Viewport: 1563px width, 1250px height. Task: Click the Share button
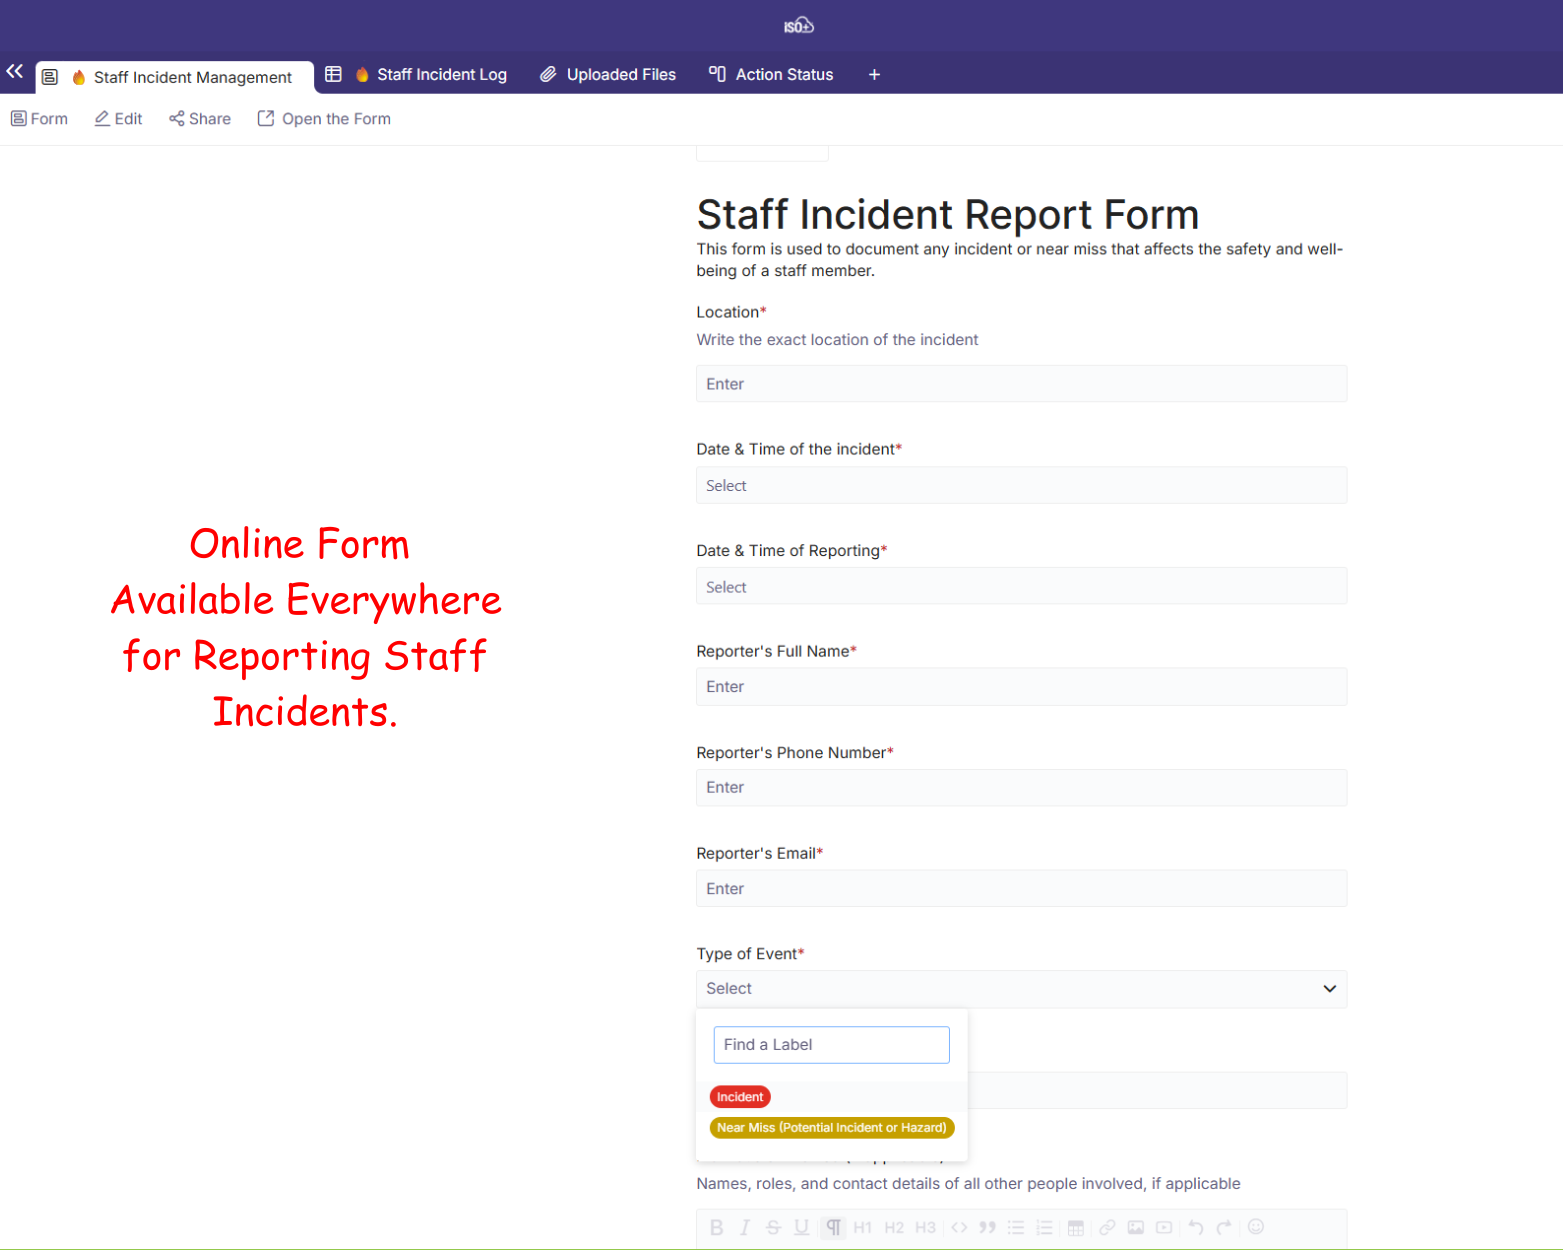tap(200, 119)
